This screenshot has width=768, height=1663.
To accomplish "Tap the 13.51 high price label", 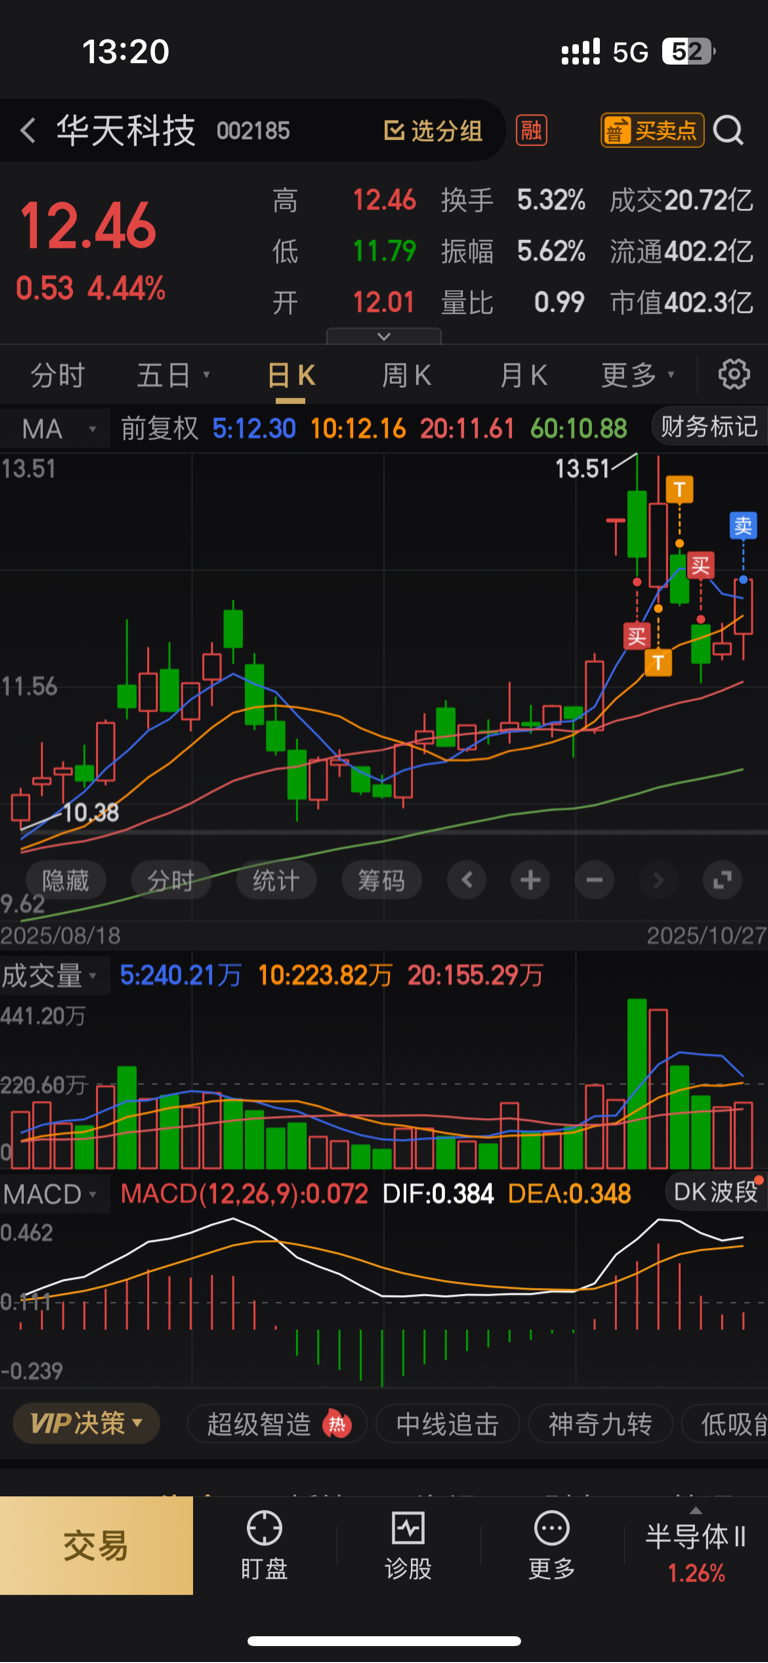I will [582, 469].
